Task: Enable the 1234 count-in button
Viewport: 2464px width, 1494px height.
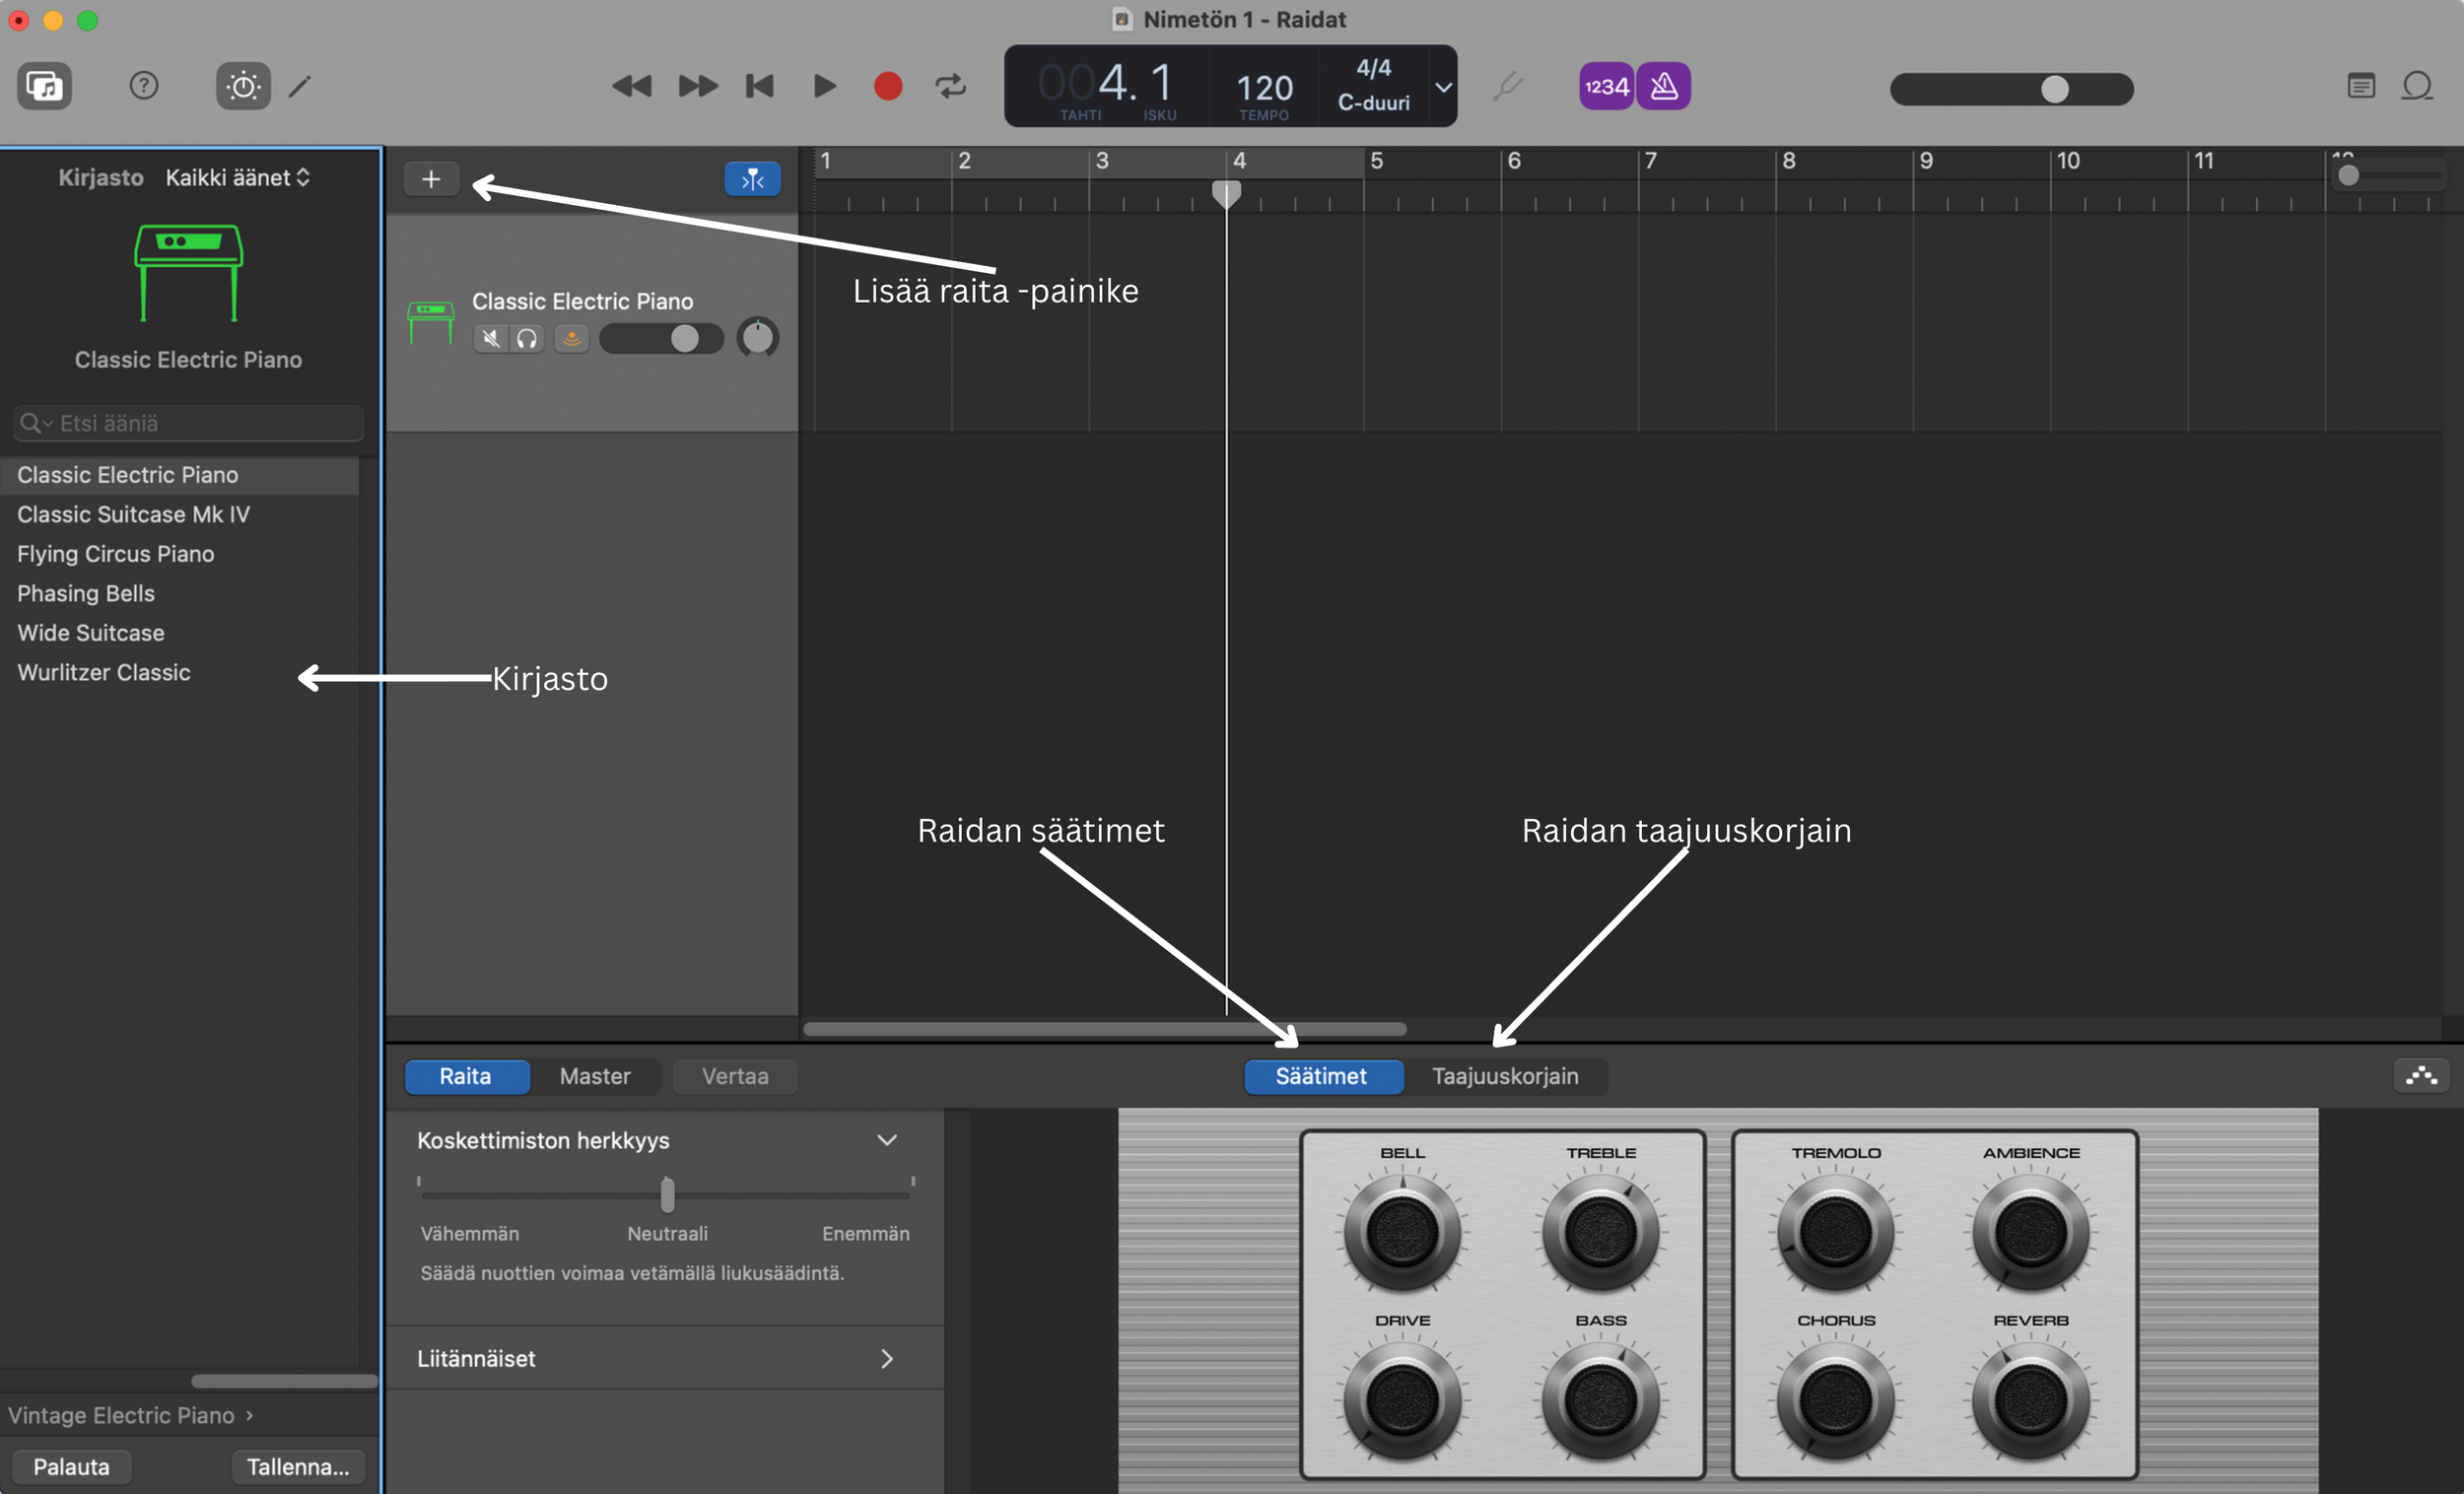Action: pyautogui.click(x=1605, y=86)
